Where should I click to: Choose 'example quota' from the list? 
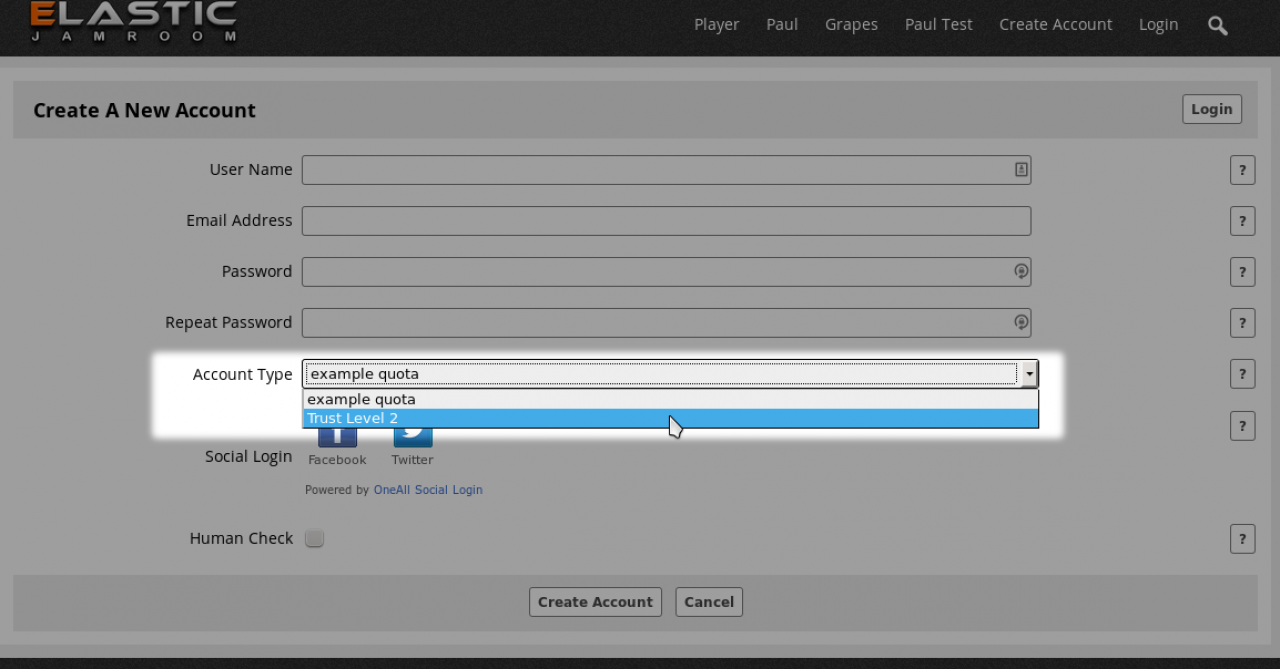tap(670, 399)
